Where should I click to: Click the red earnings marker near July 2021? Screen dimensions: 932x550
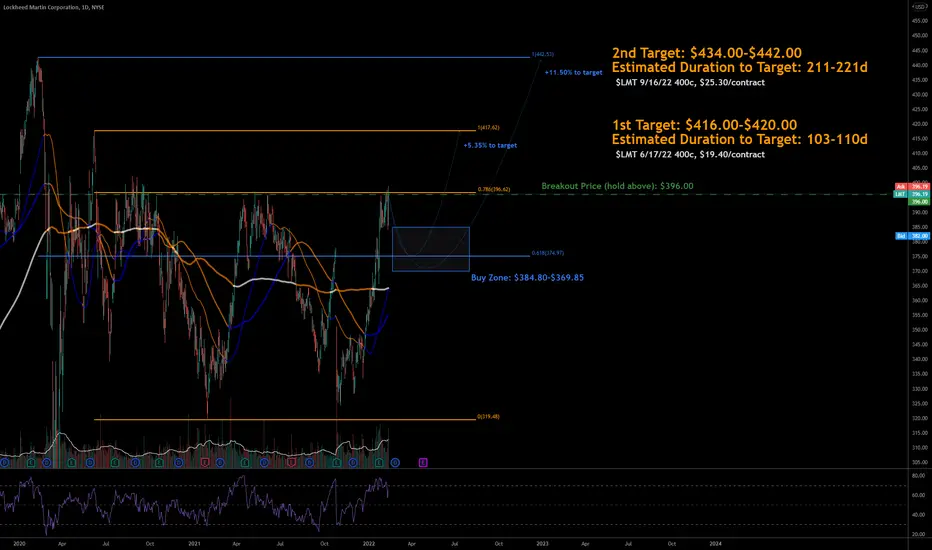[x=292, y=462]
